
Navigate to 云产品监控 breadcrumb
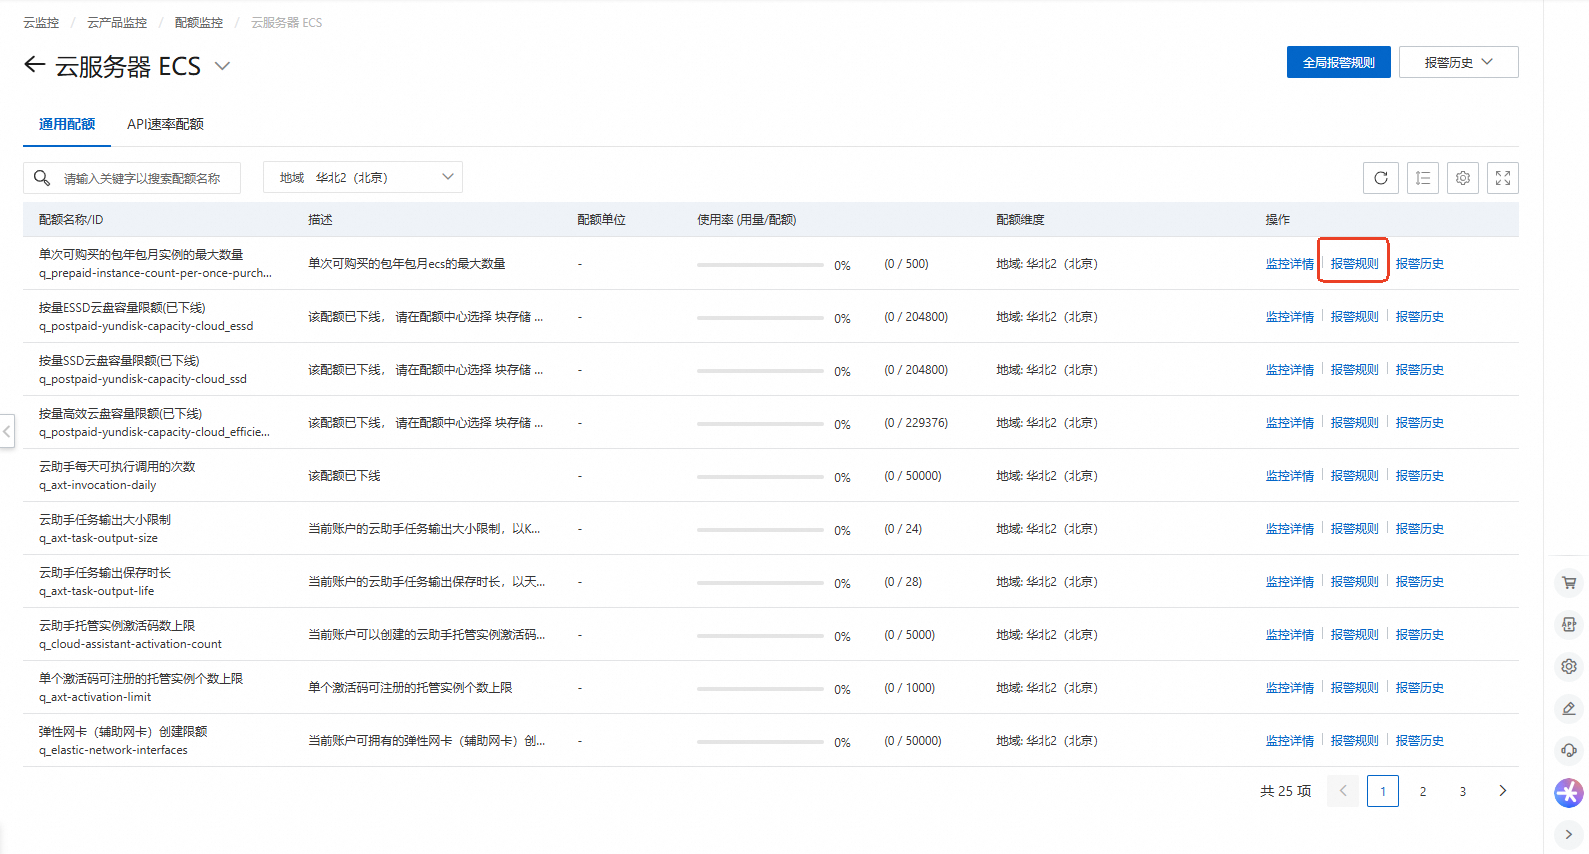[x=117, y=22]
